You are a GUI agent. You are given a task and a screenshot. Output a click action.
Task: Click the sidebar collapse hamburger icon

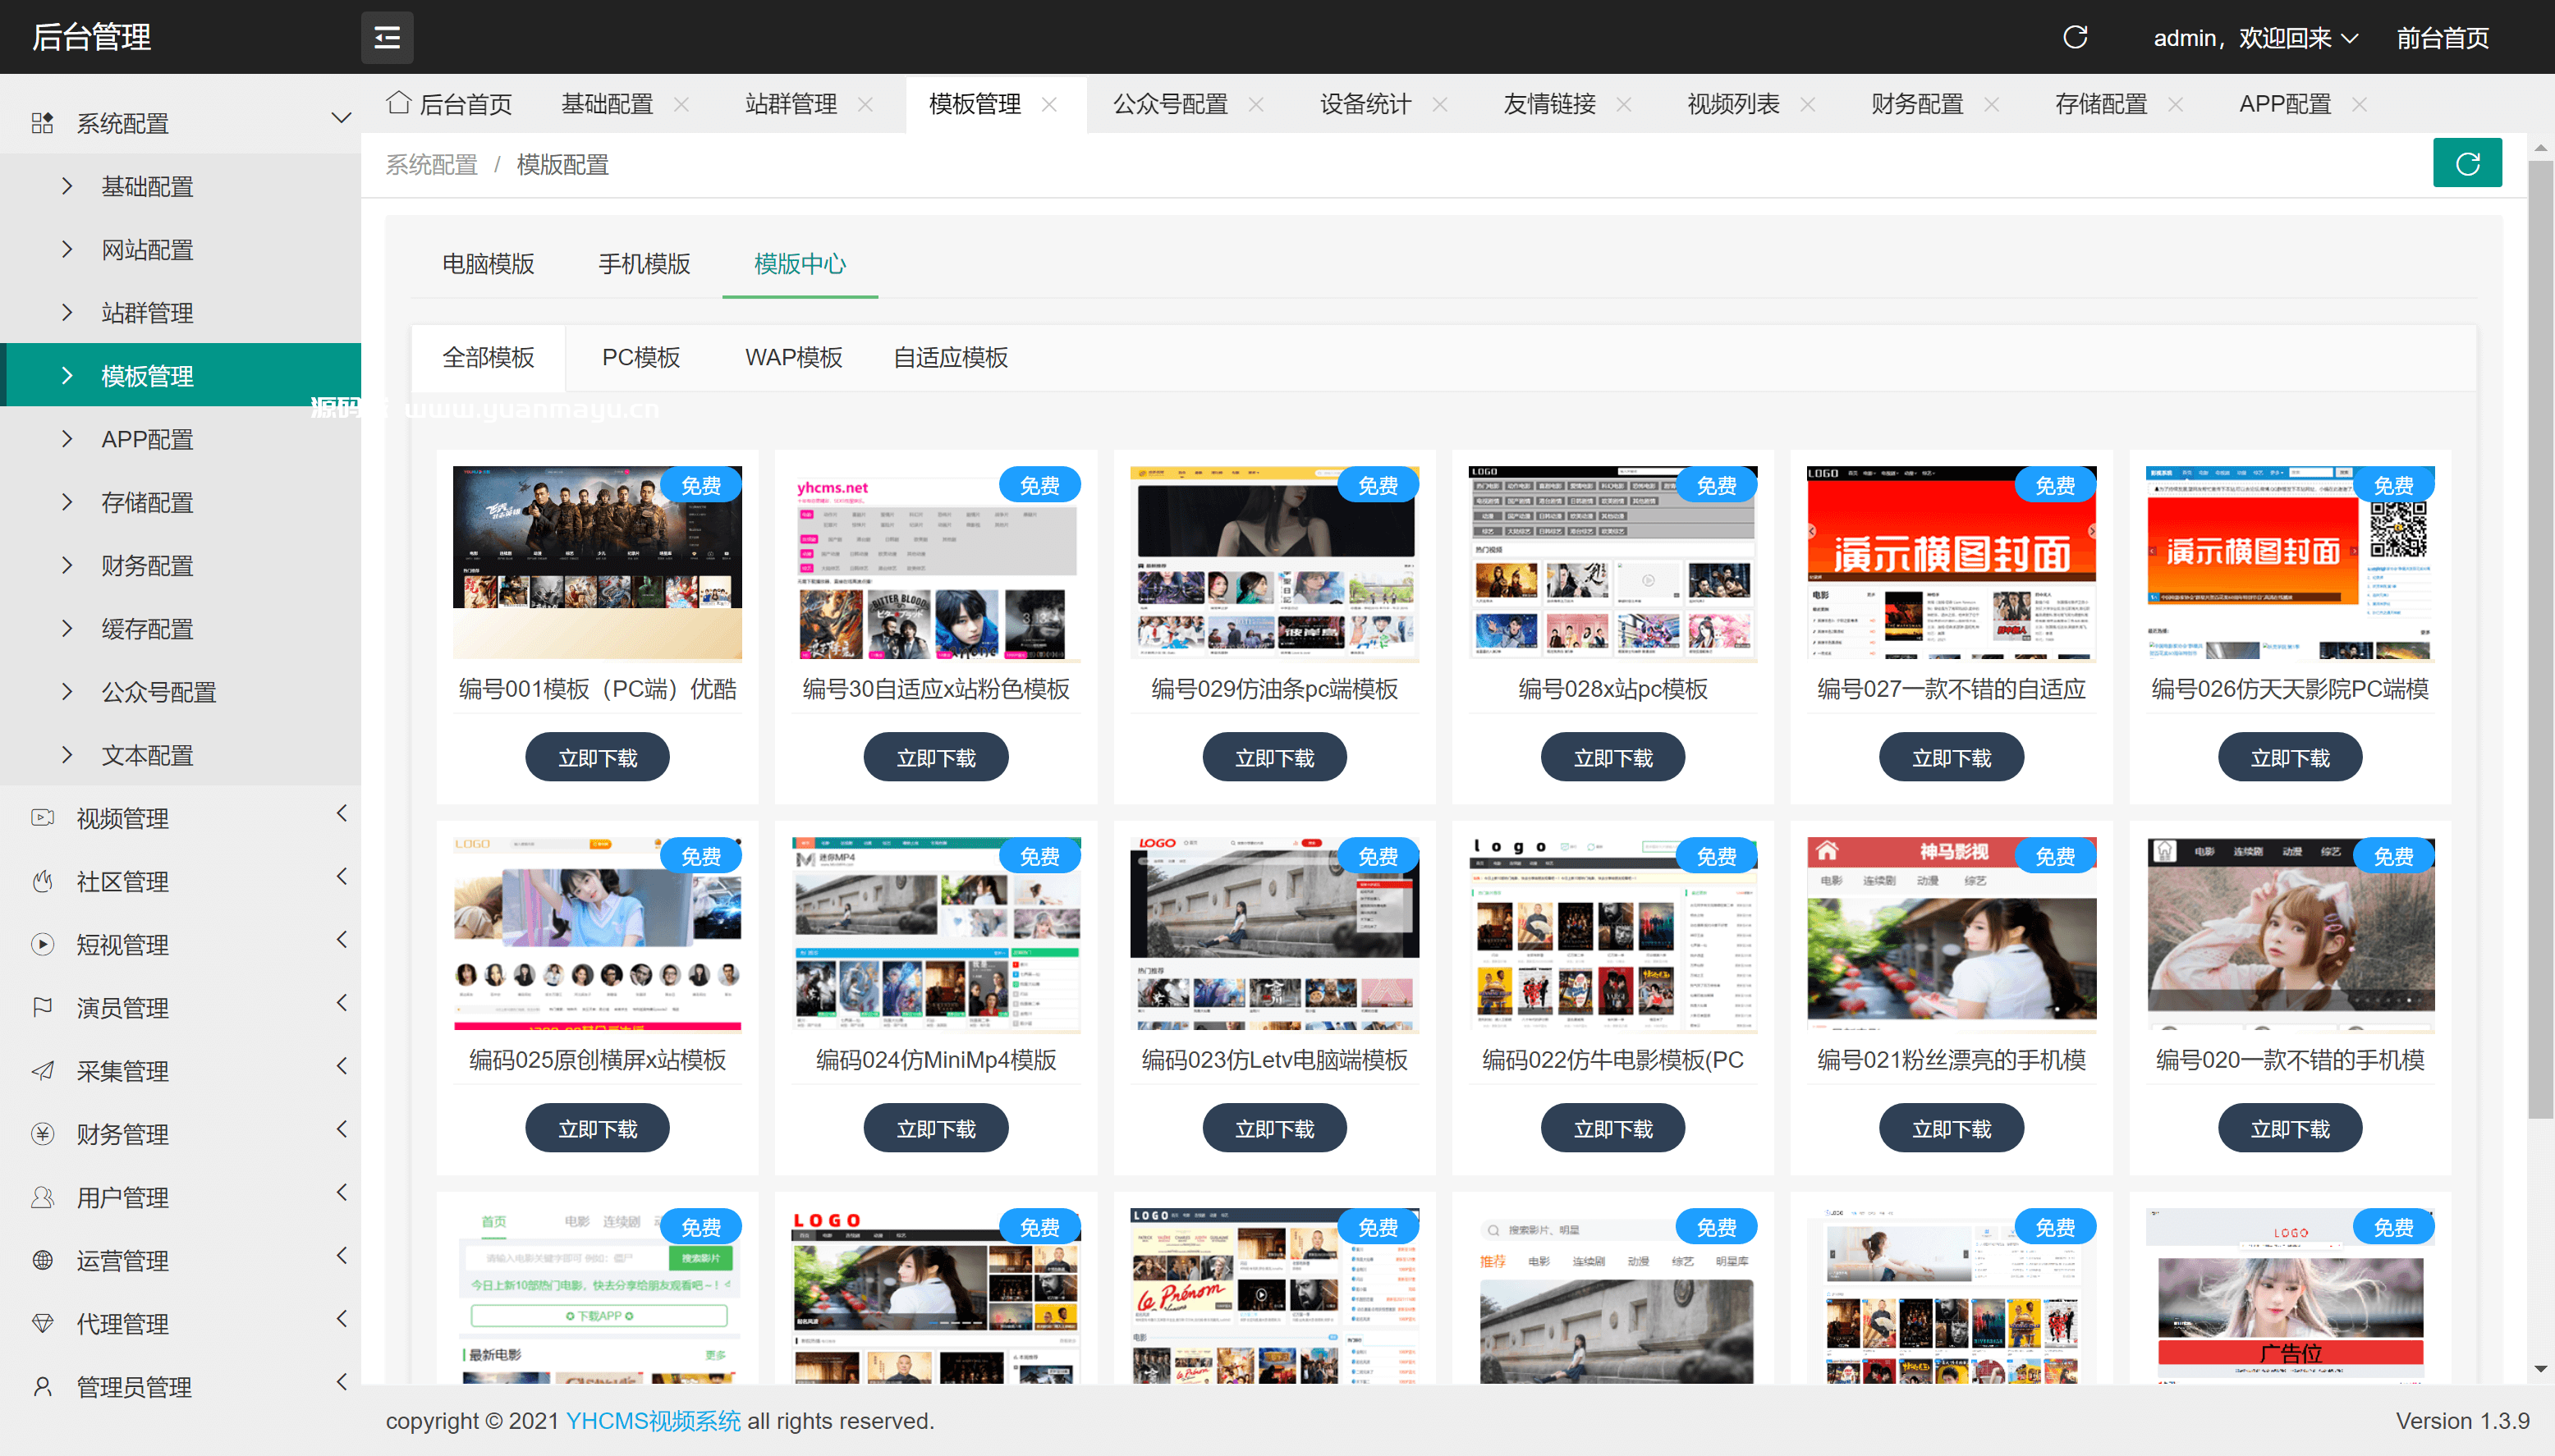pos(387,37)
